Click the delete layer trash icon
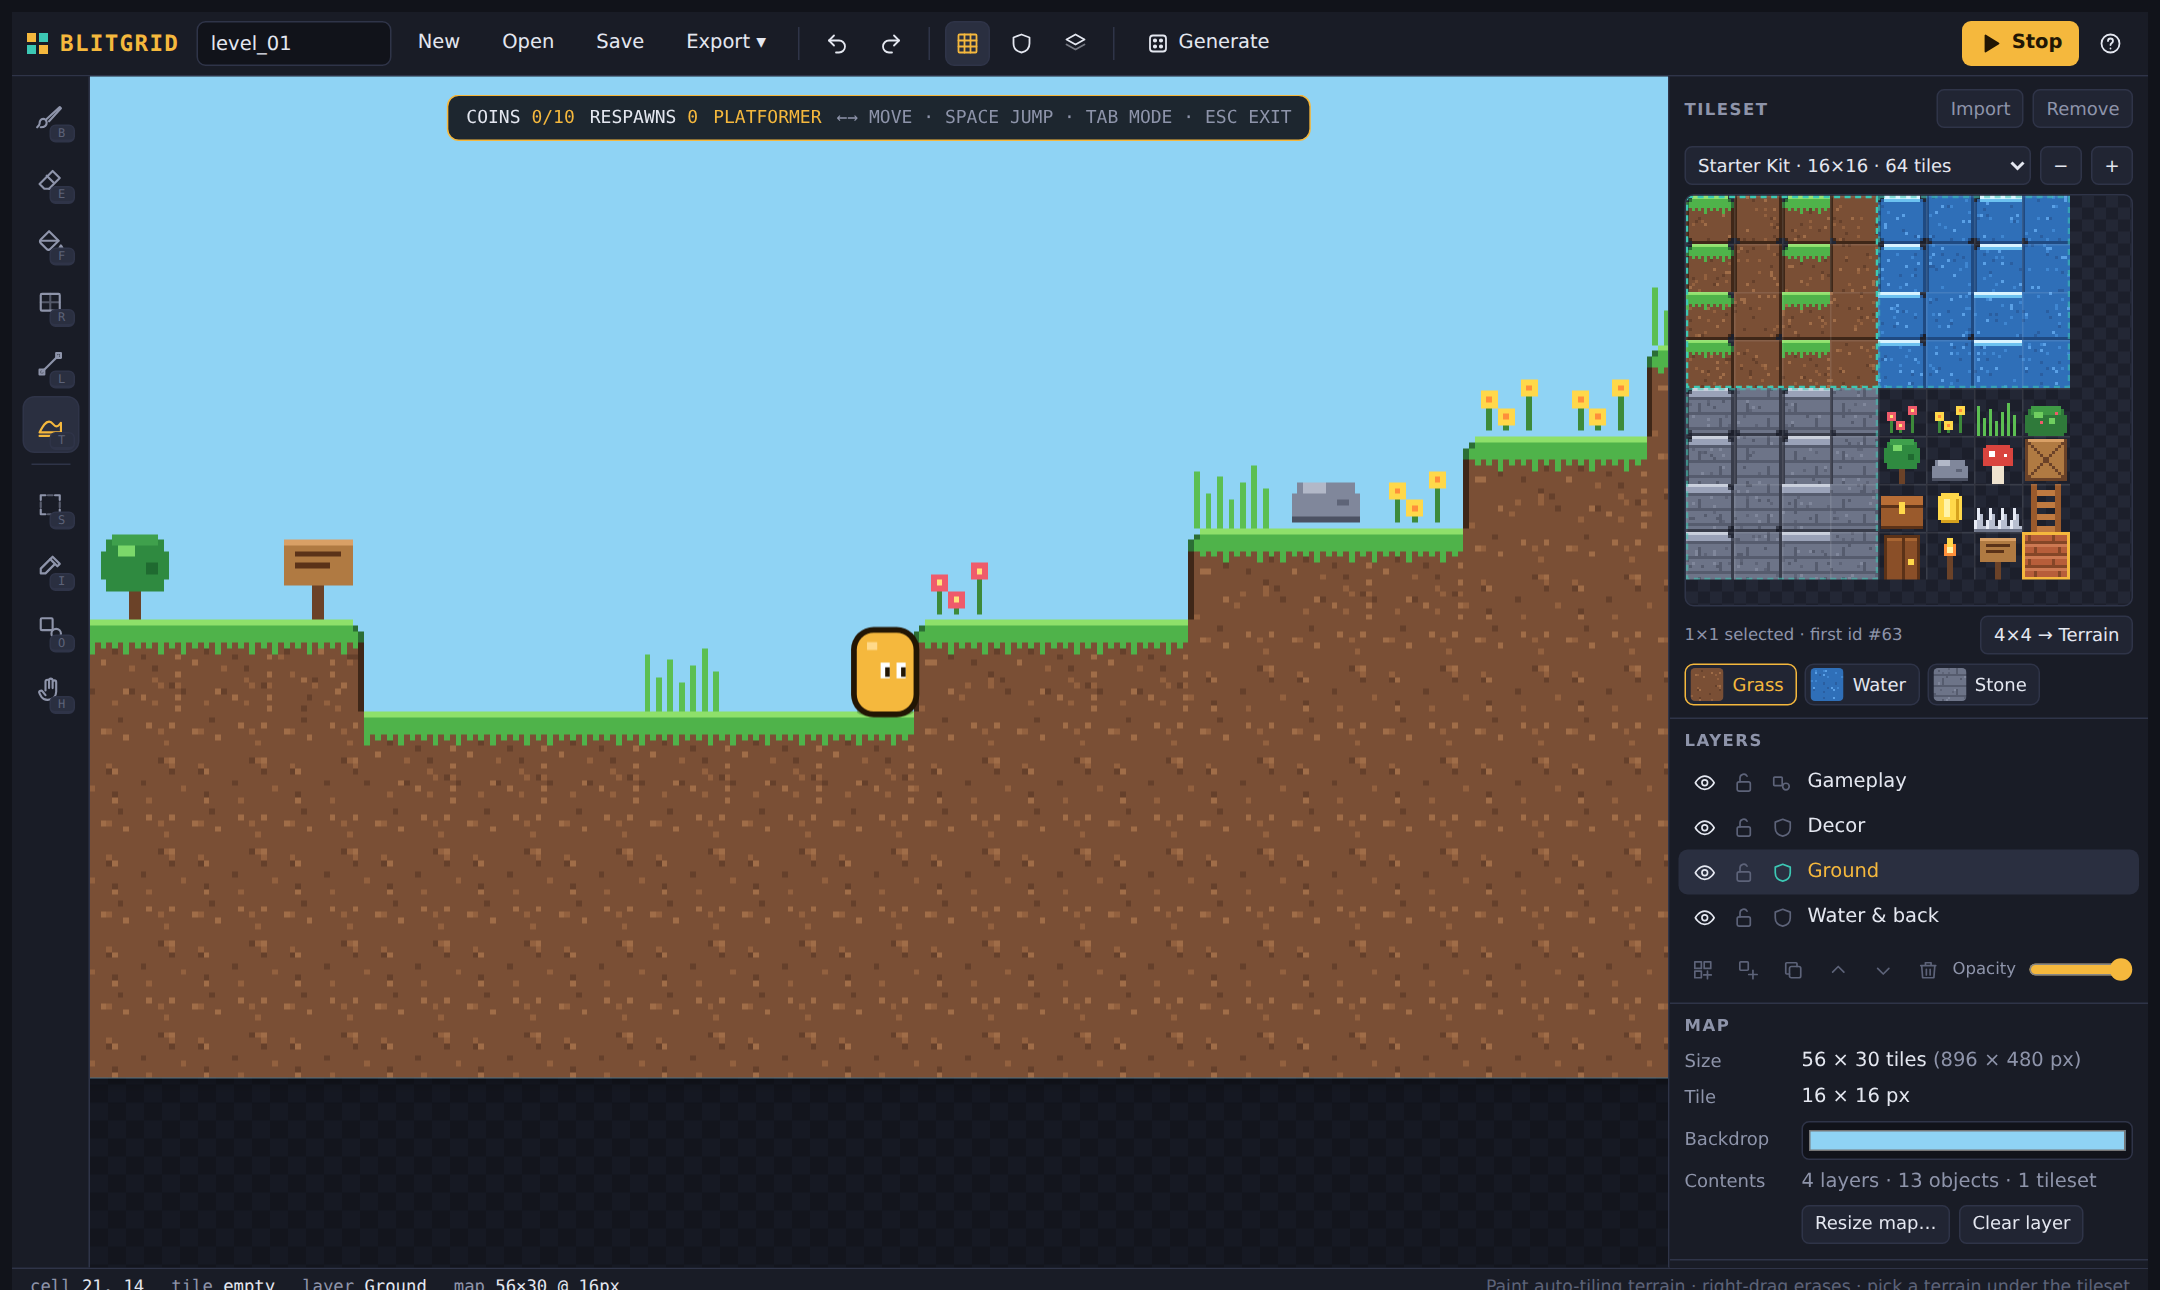 click(1928, 970)
